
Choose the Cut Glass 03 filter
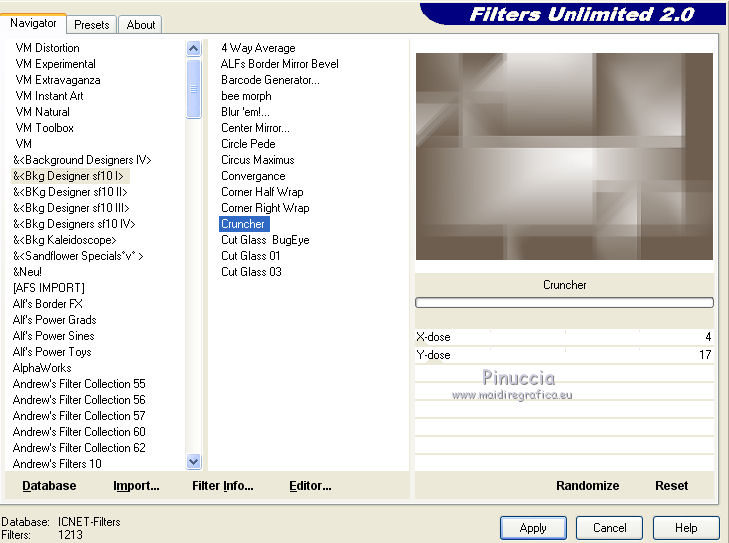point(251,272)
